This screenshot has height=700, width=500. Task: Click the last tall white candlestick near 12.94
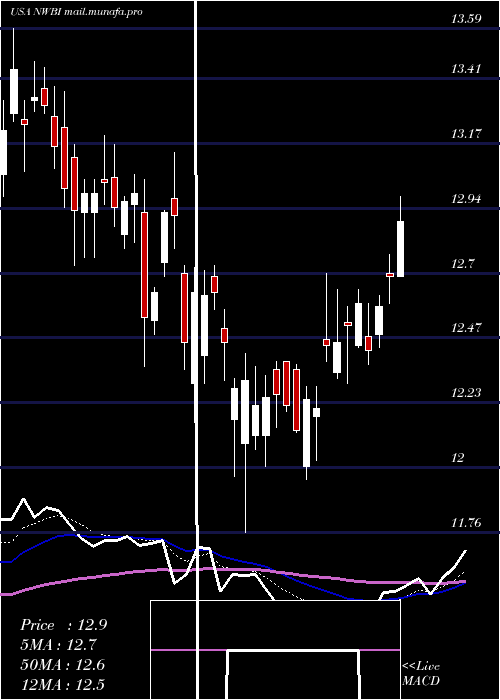tap(400, 249)
